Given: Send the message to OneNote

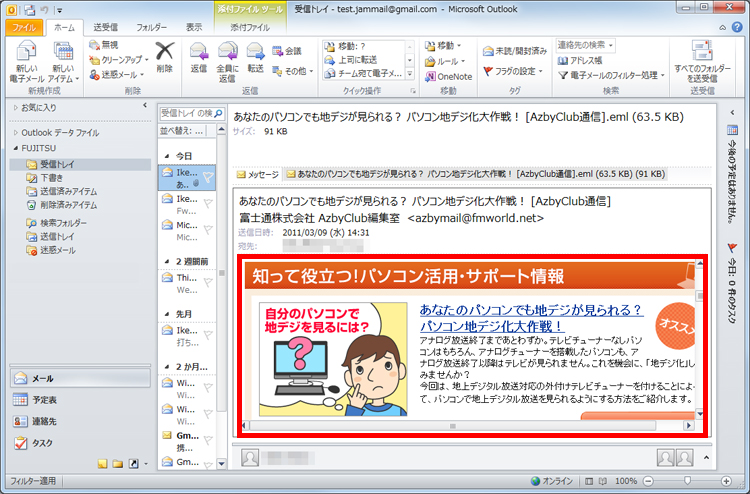Looking at the screenshot, I should pos(448,77).
